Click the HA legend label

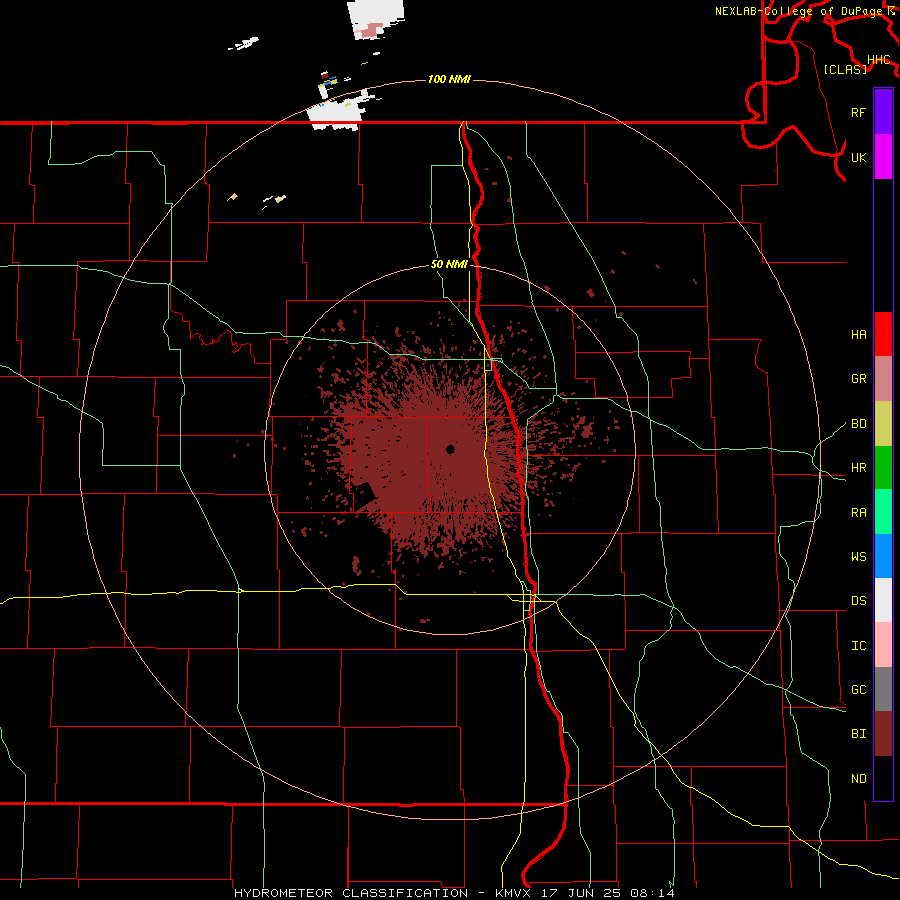click(859, 335)
